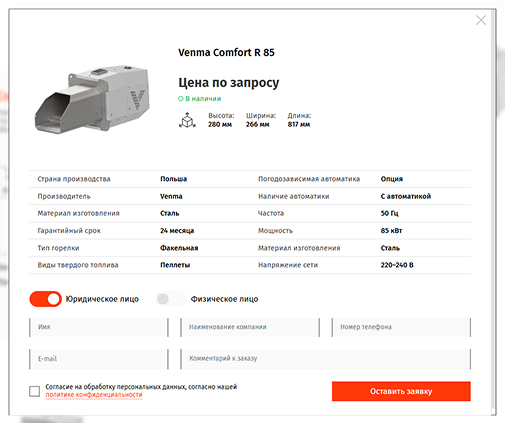The width and height of the screenshot is (505, 423).
Task: Click the green in-stock circle indicator
Action: click(x=180, y=99)
